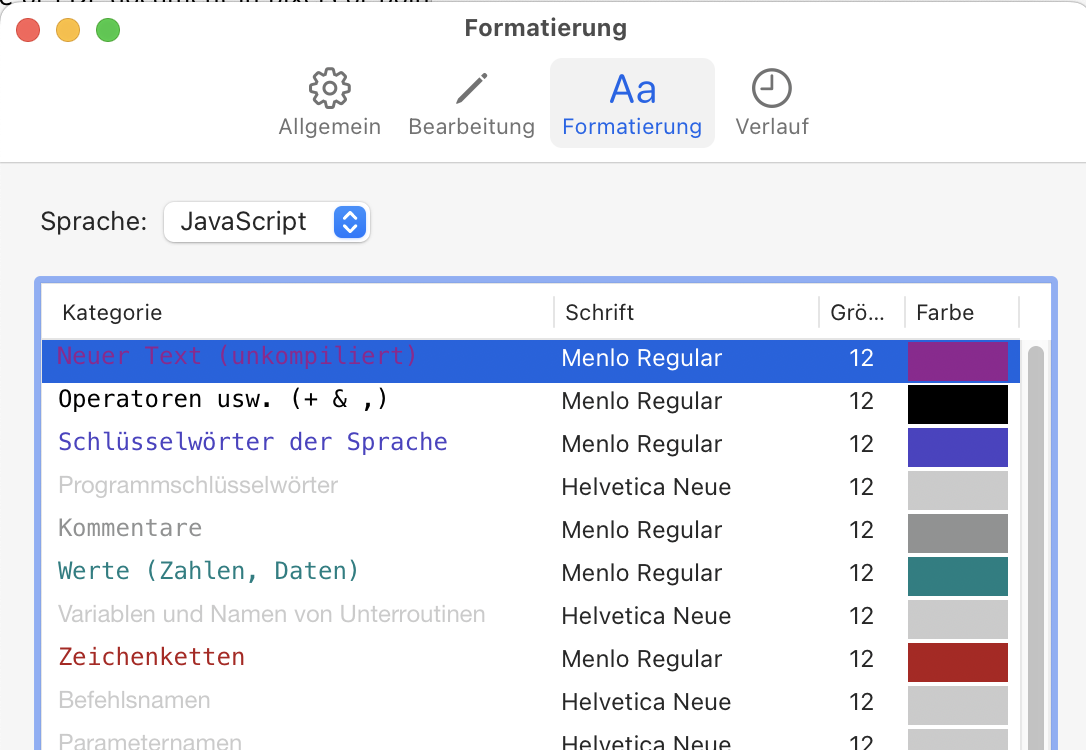The height and width of the screenshot is (750, 1086).
Task: Click the Kategorie column header
Action: (x=112, y=313)
